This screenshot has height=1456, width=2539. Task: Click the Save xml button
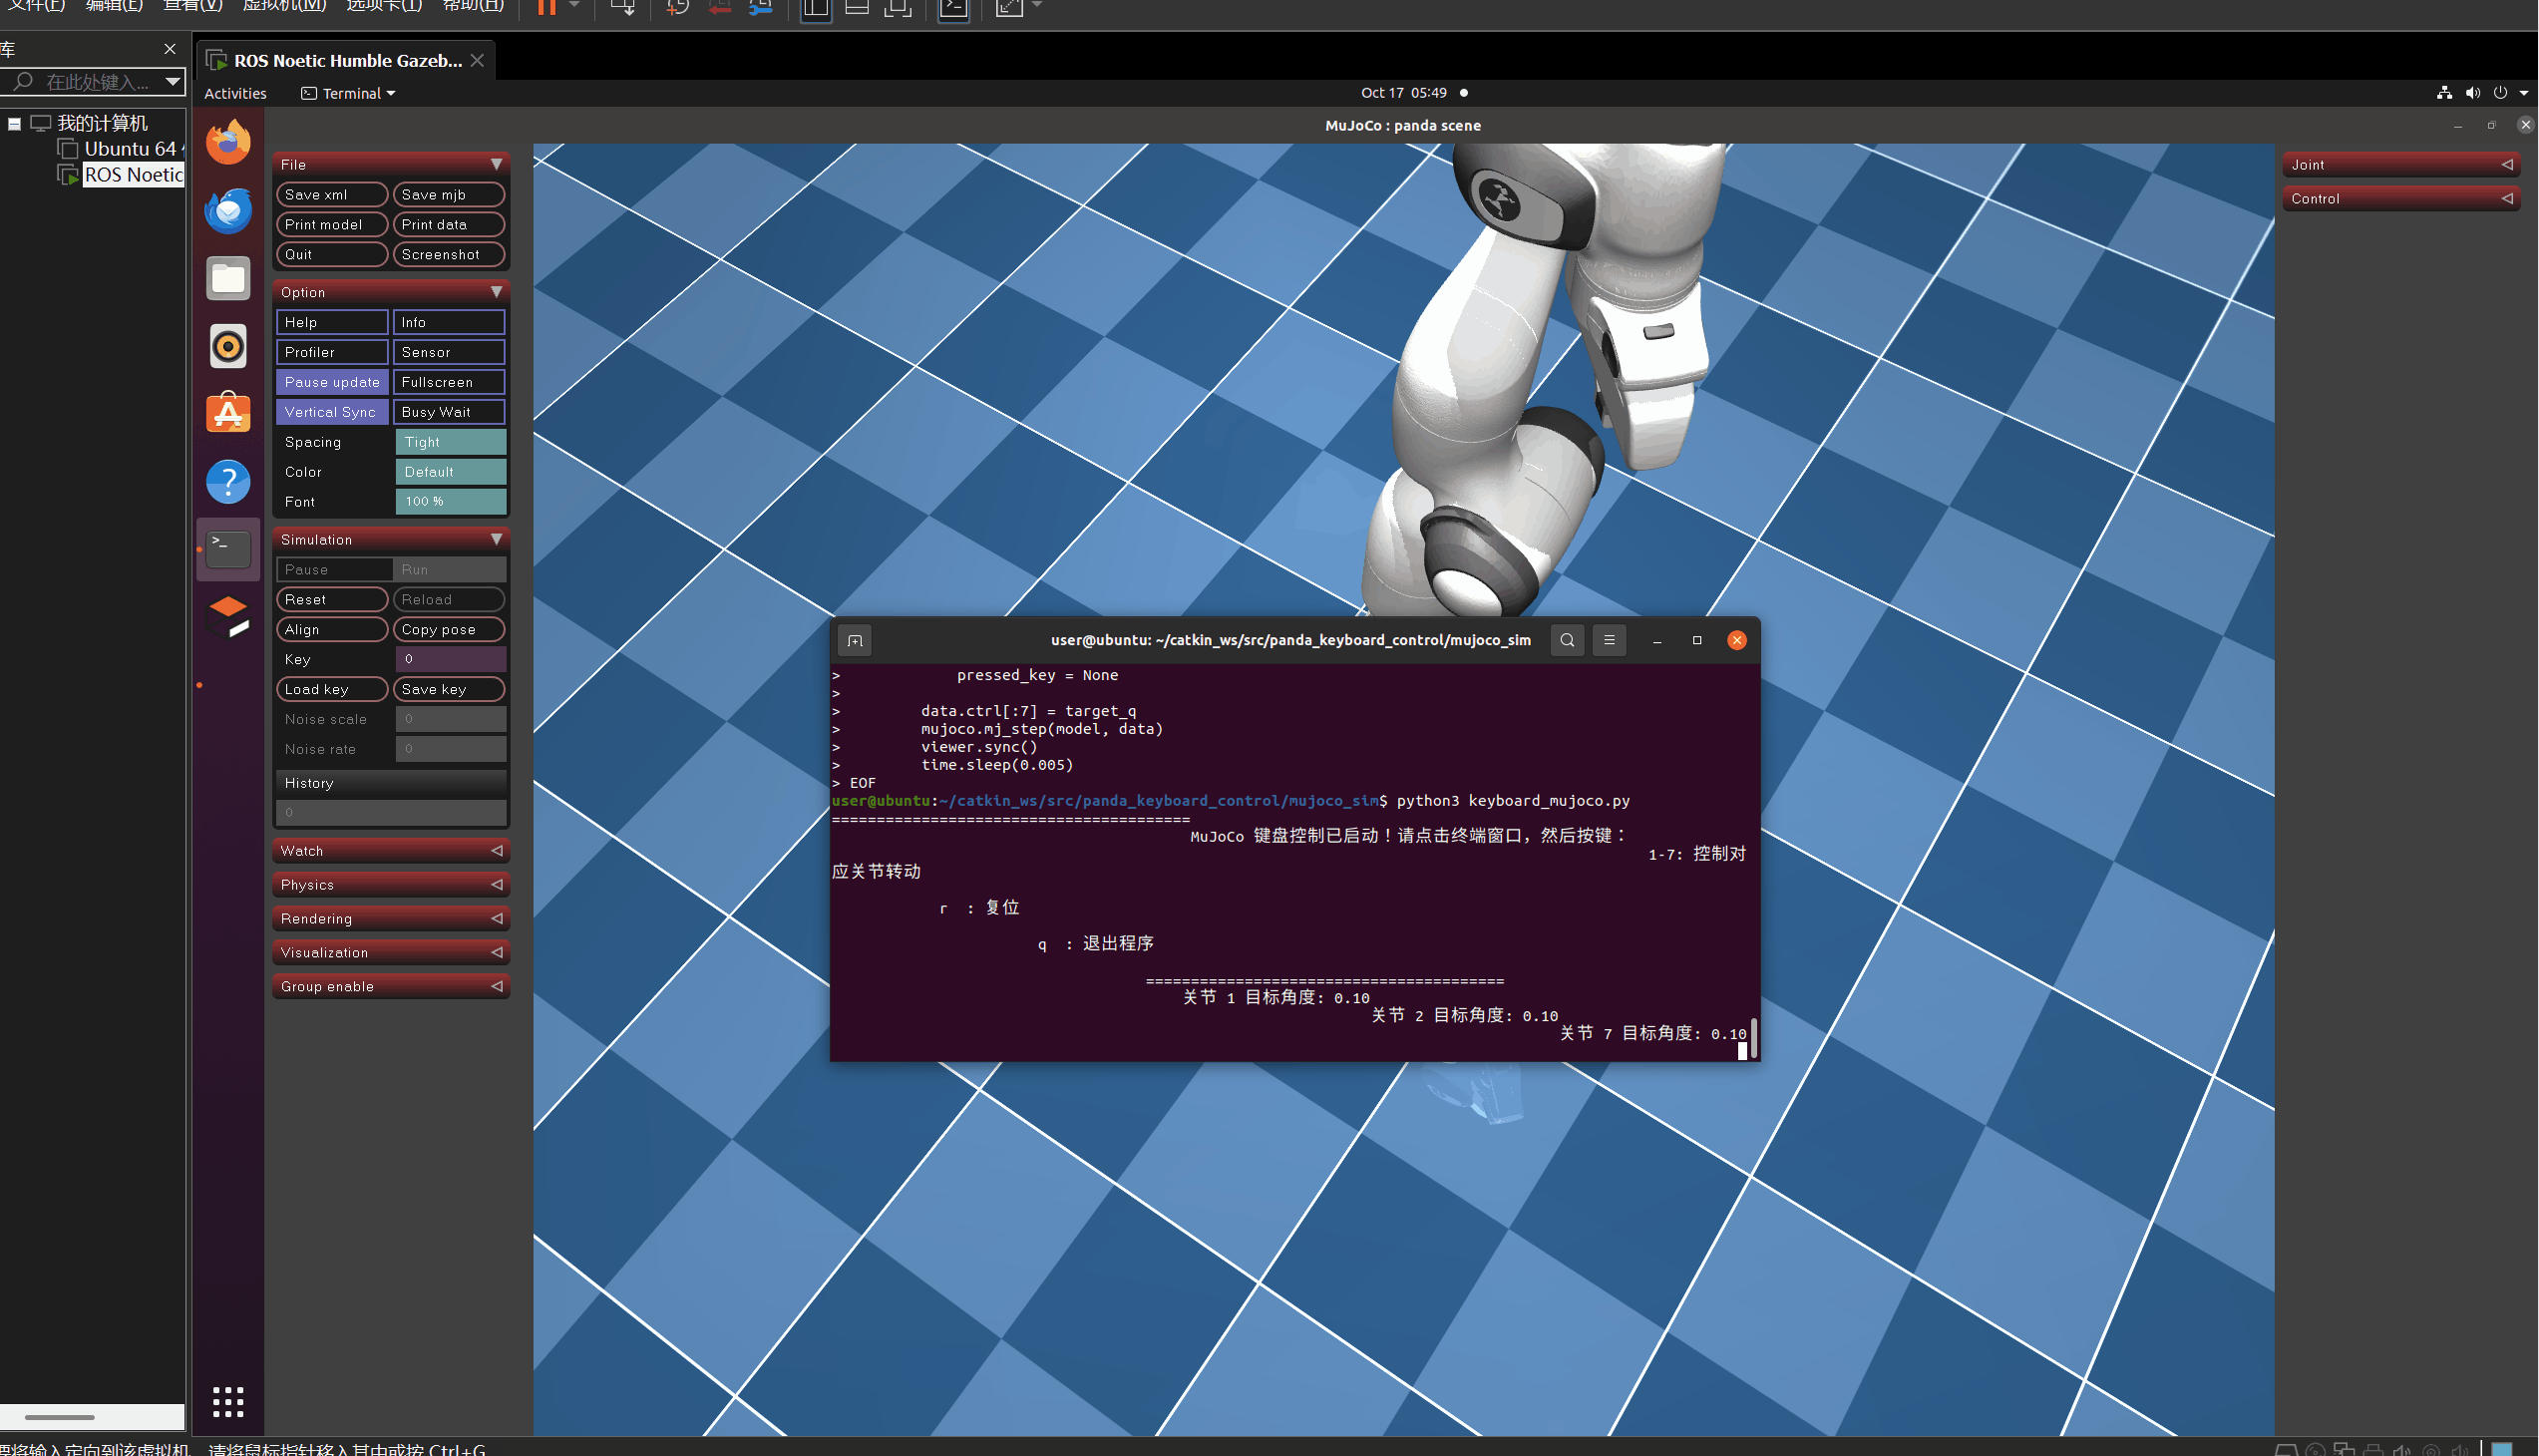(x=332, y=195)
